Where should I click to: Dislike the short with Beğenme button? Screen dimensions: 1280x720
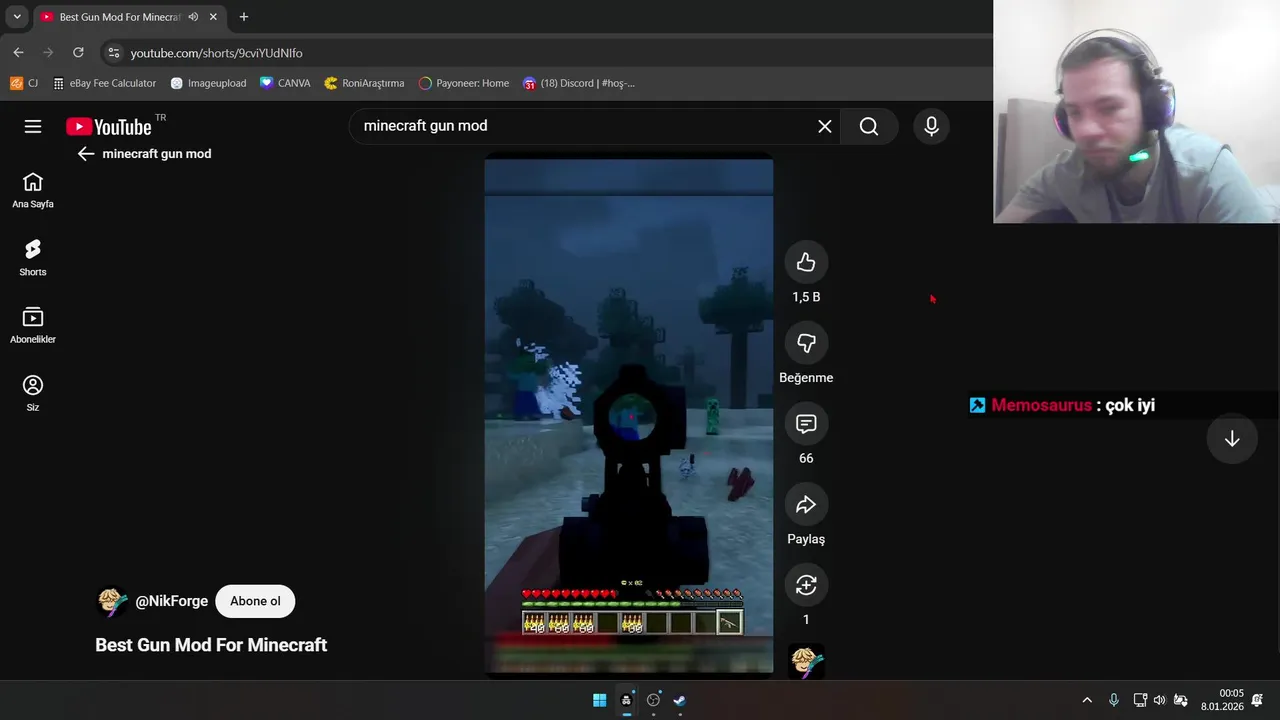(806, 343)
